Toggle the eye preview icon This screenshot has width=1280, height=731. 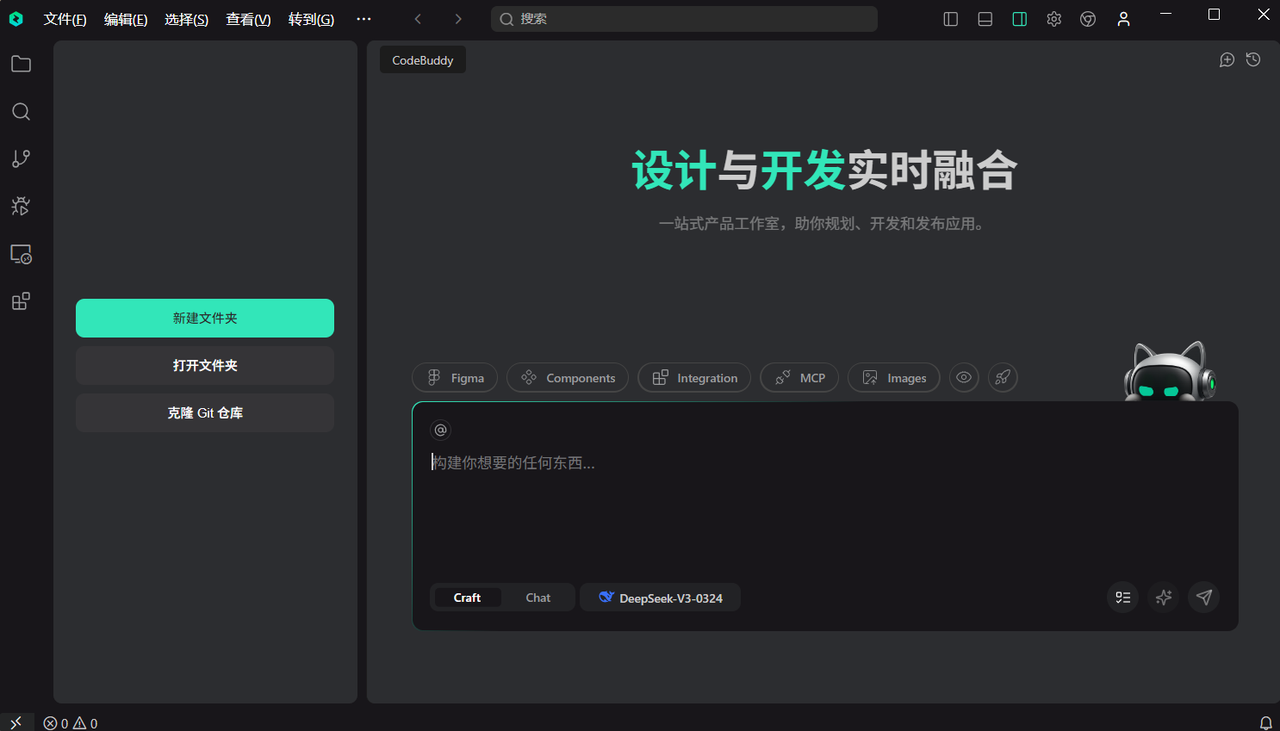(x=964, y=378)
